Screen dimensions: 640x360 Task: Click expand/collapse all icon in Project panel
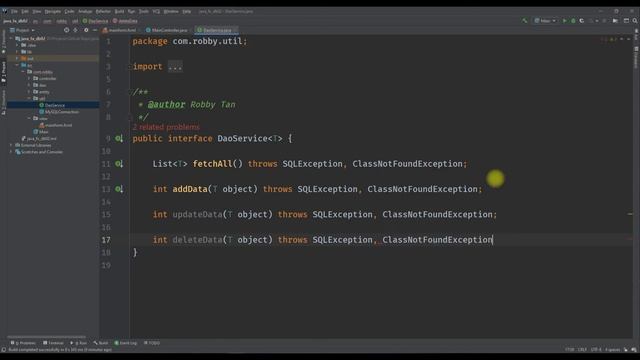pyautogui.click(x=76, y=30)
